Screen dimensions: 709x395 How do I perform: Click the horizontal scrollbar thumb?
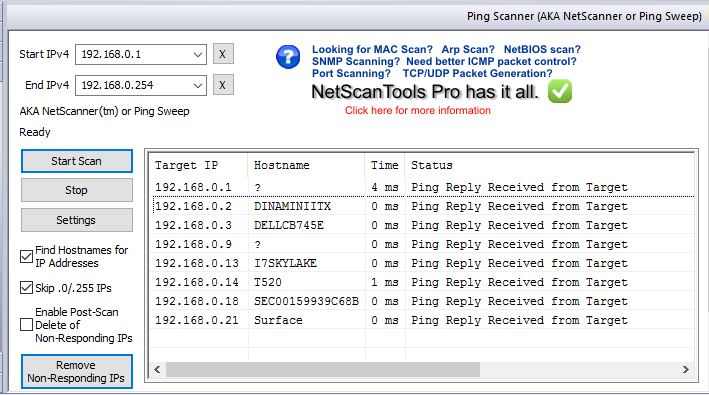click(x=323, y=369)
